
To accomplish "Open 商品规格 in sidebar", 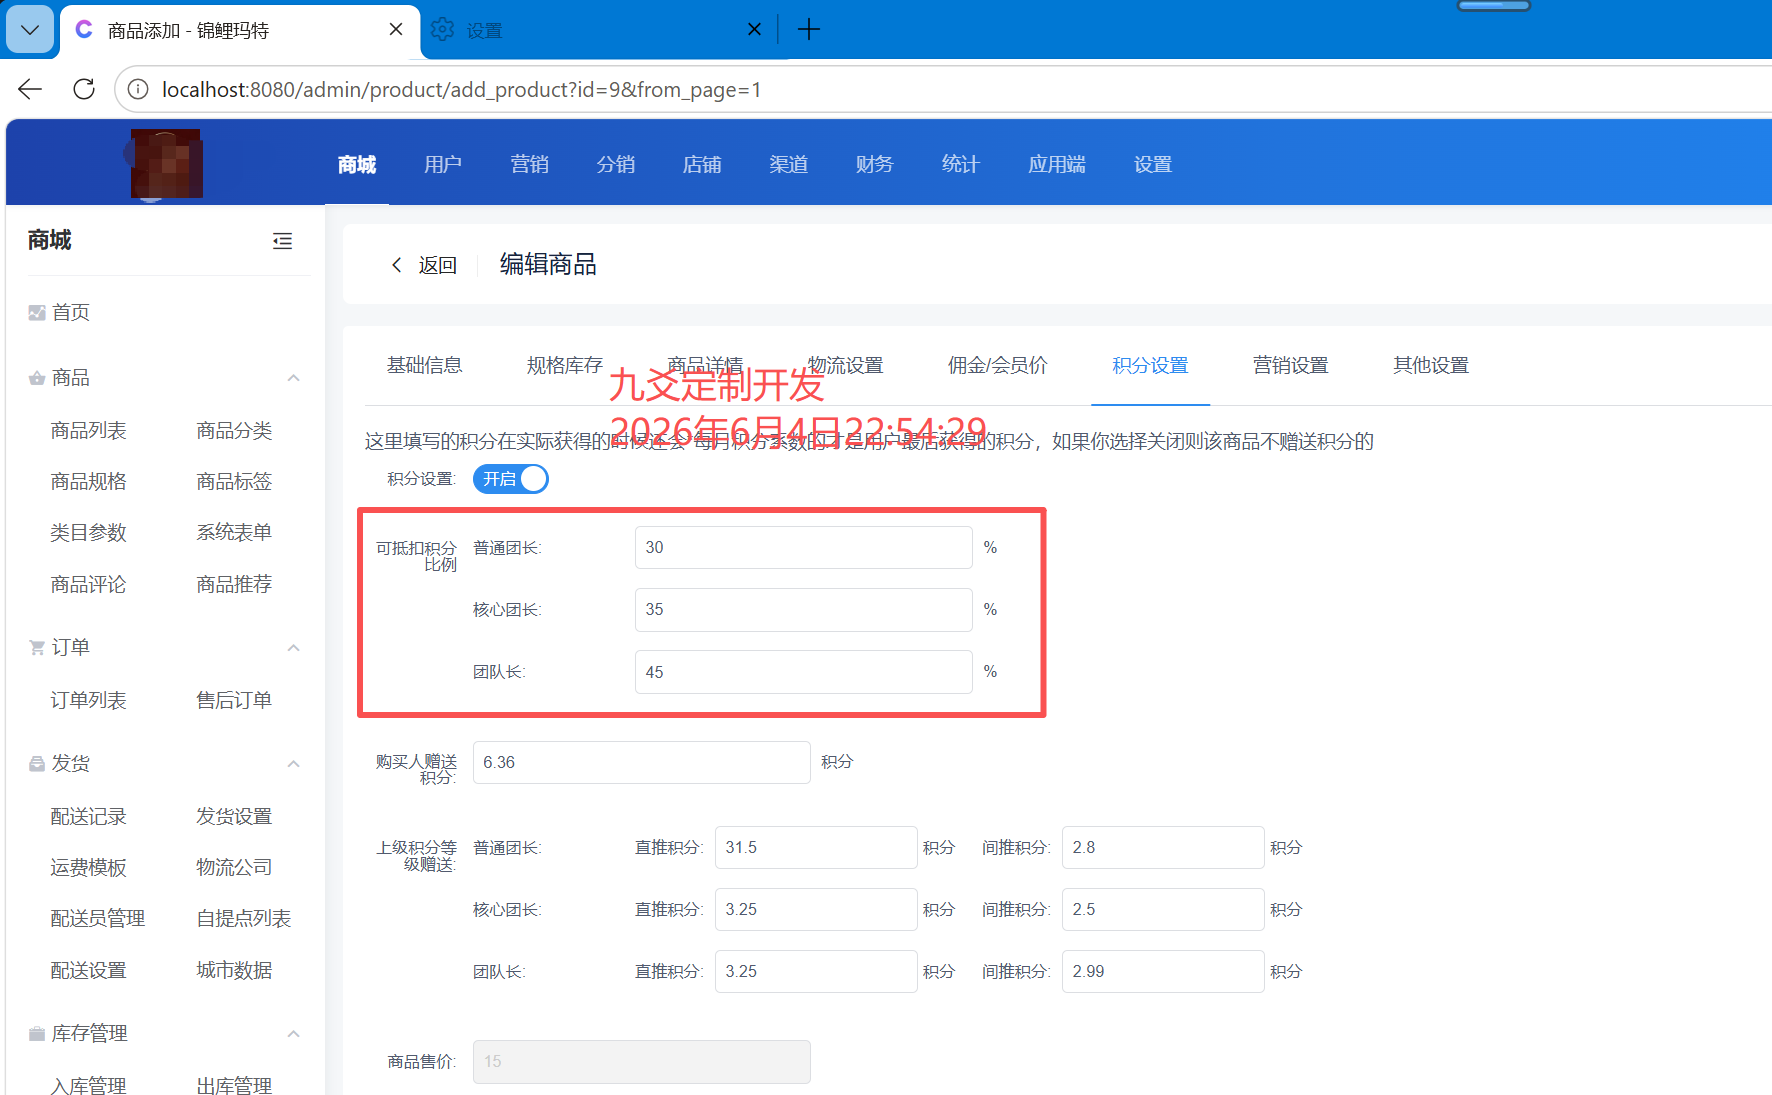I will pyautogui.click(x=89, y=481).
